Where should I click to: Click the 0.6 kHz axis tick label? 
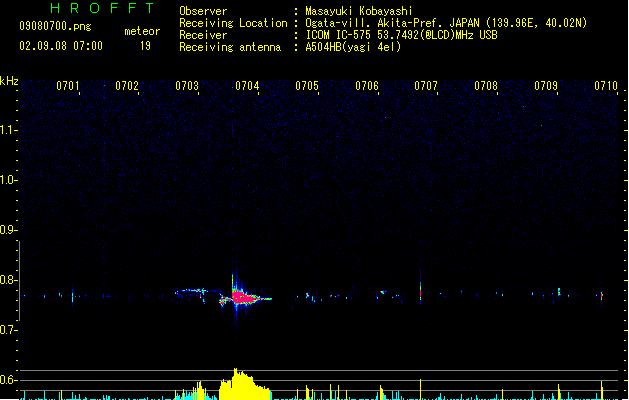tap(8, 380)
